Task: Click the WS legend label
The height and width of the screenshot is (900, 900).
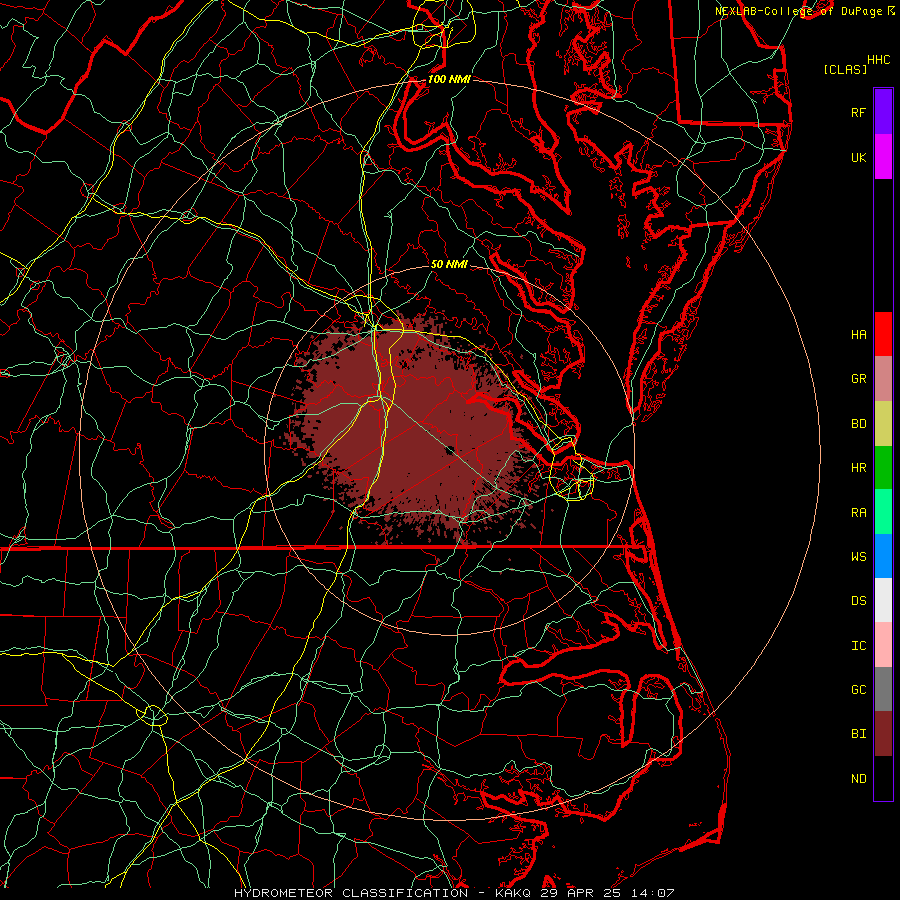Action: tap(858, 557)
